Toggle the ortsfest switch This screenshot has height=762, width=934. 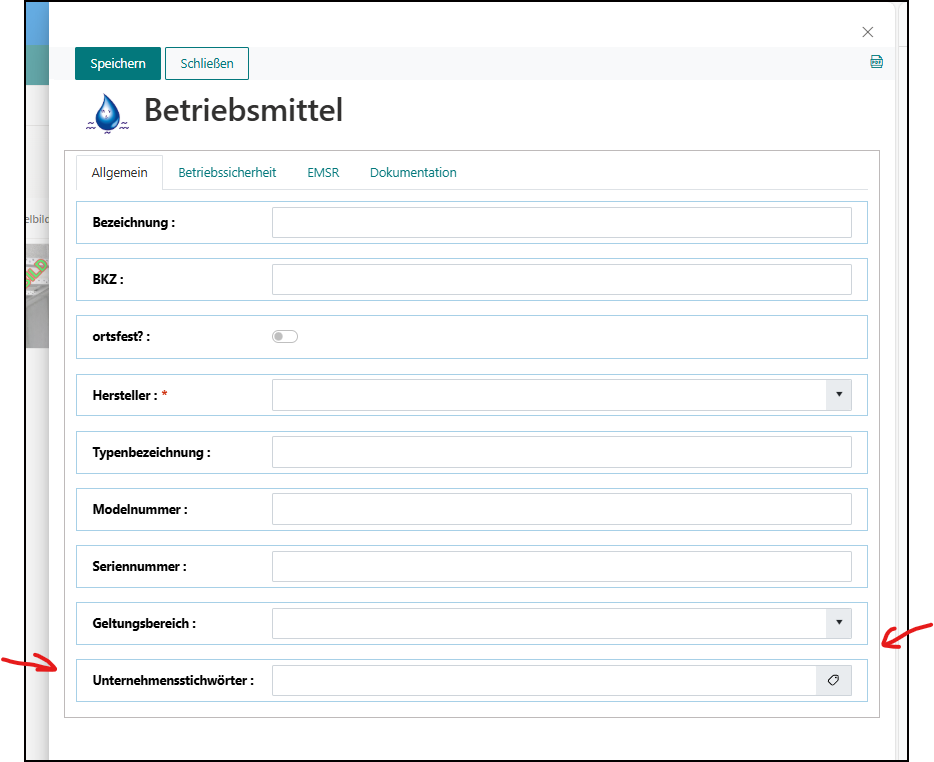point(285,337)
